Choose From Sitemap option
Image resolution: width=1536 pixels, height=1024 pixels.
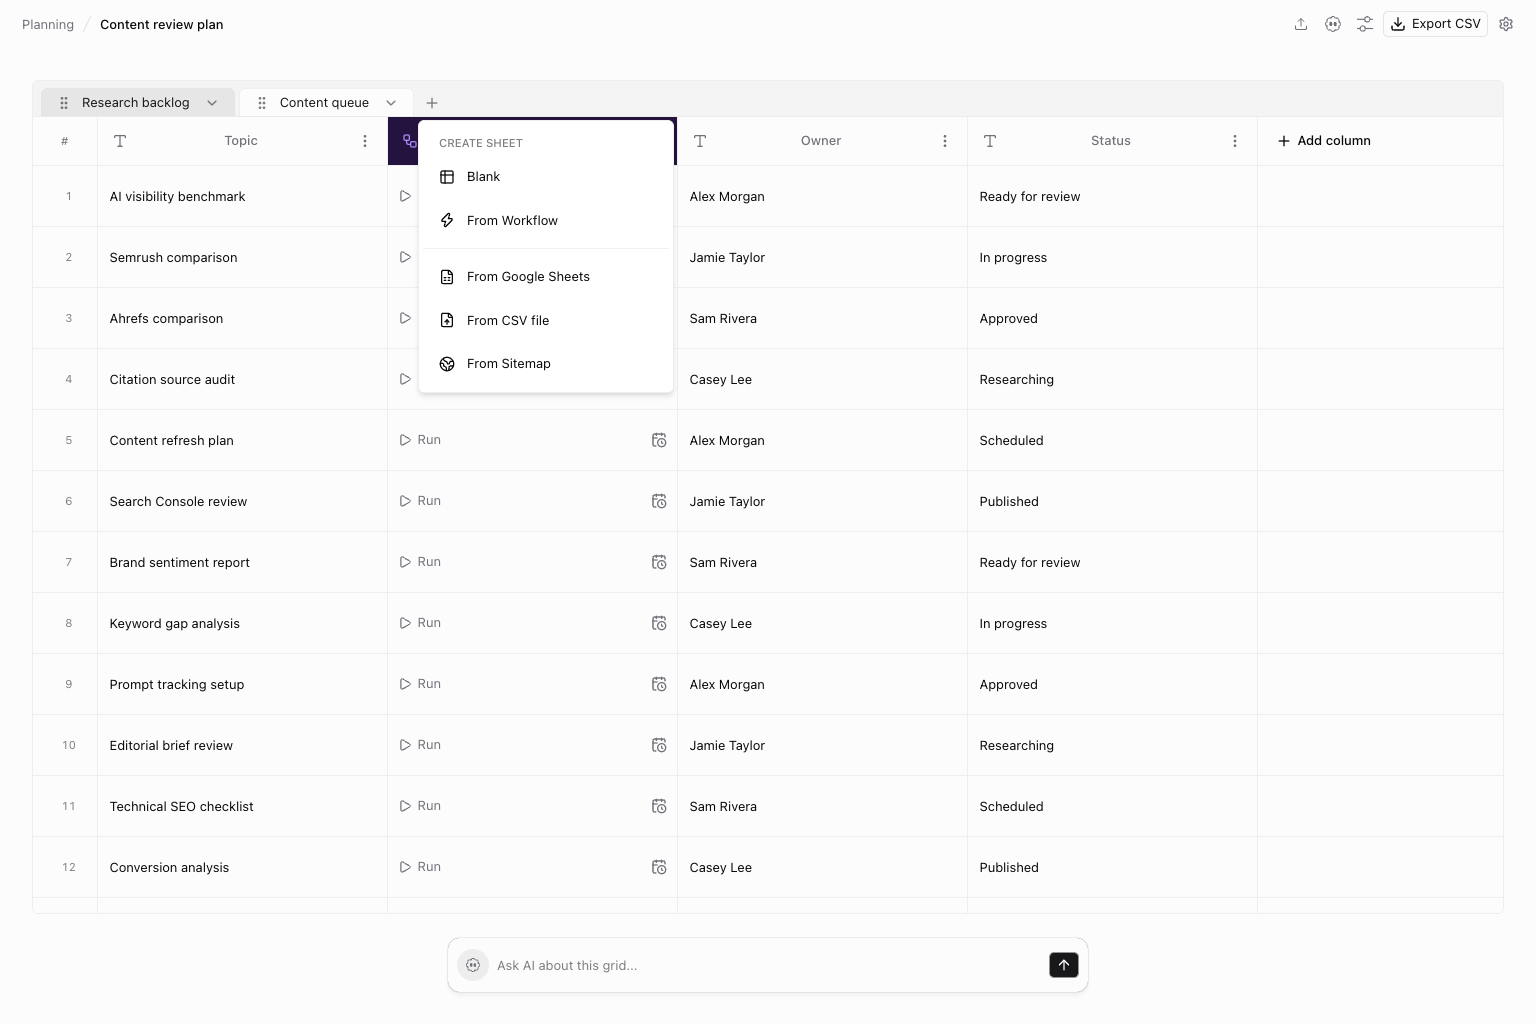coord(545,364)
